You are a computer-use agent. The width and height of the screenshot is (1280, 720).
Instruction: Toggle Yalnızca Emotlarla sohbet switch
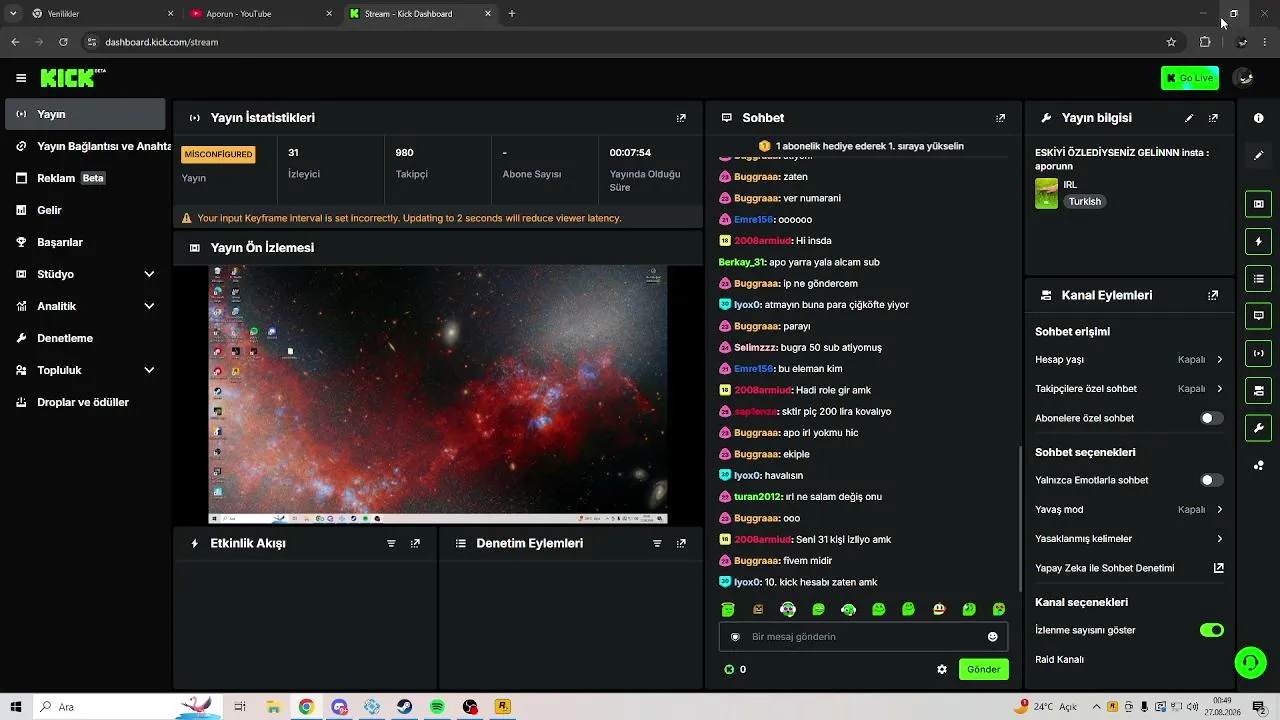(x=1211, y=480)
